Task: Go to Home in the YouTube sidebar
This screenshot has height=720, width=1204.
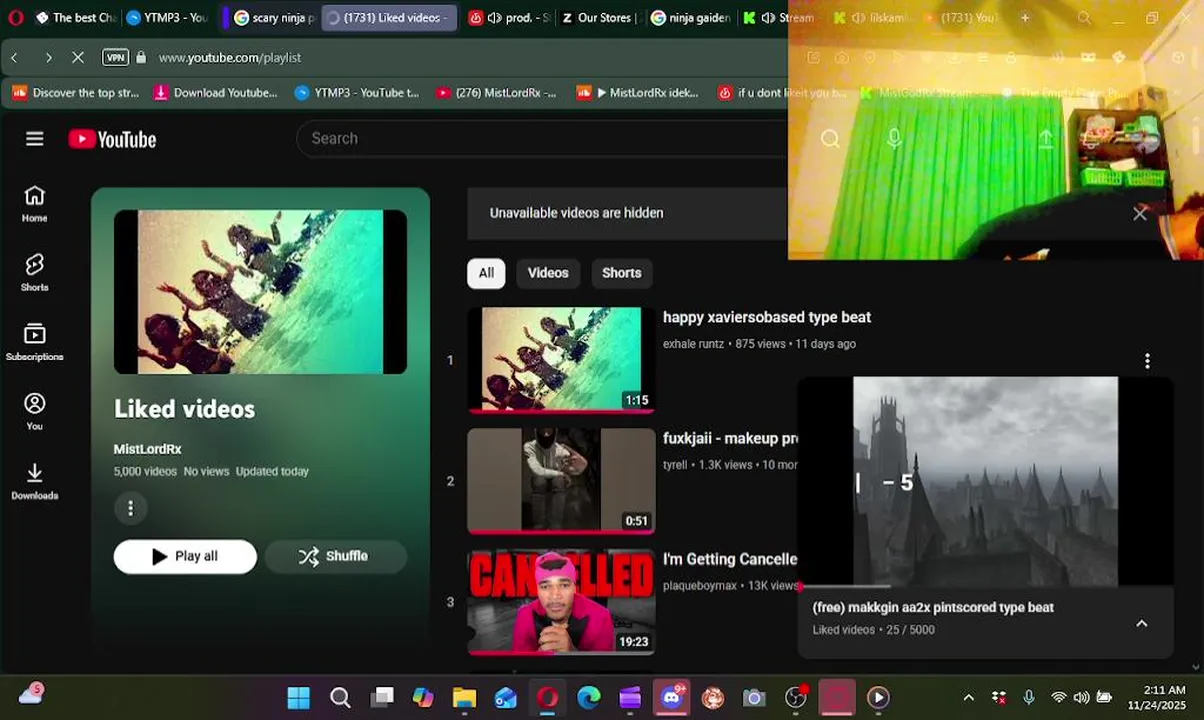Action: click(35, 204)
